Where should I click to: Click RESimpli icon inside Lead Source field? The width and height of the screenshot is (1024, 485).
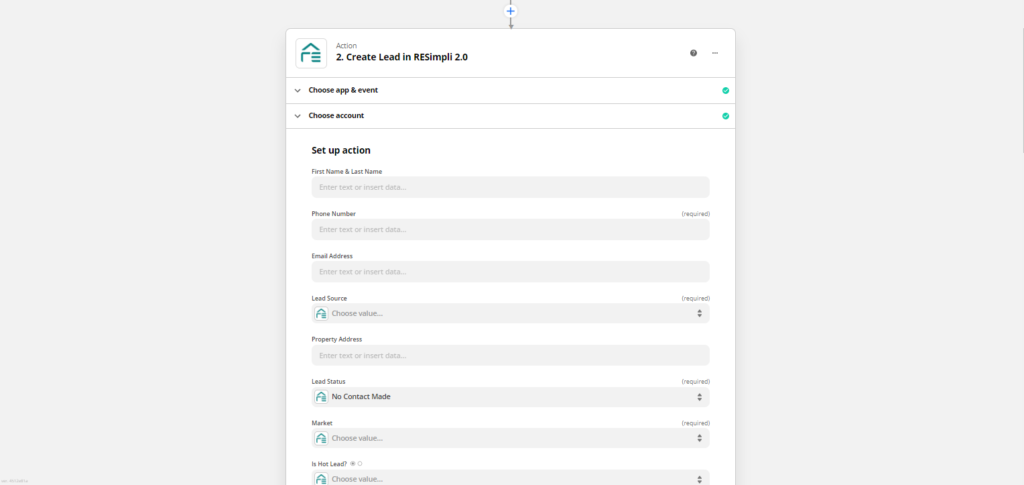point(321,313)
